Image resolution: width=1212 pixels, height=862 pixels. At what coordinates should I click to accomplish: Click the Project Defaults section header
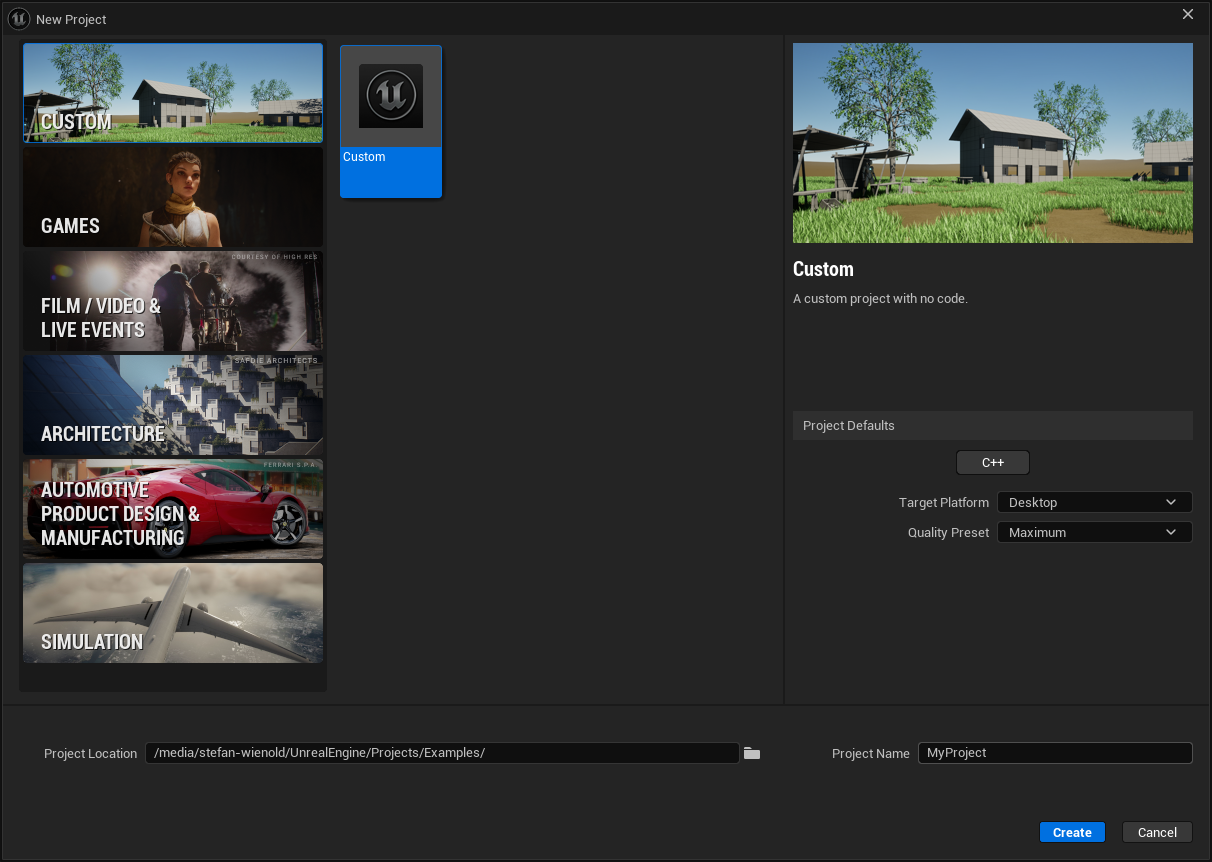pos(992,426)
